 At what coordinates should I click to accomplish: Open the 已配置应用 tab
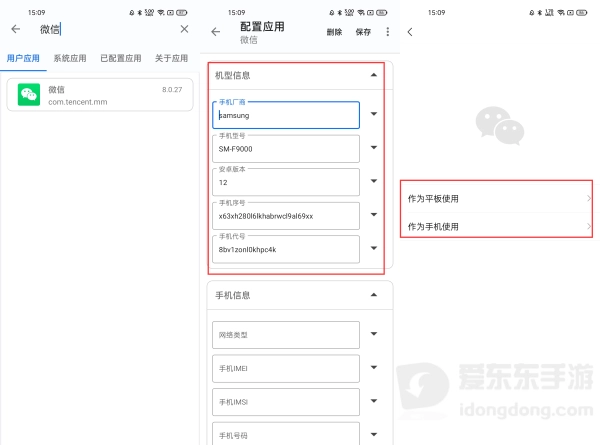pyautogui.click(x=121, y=58)
